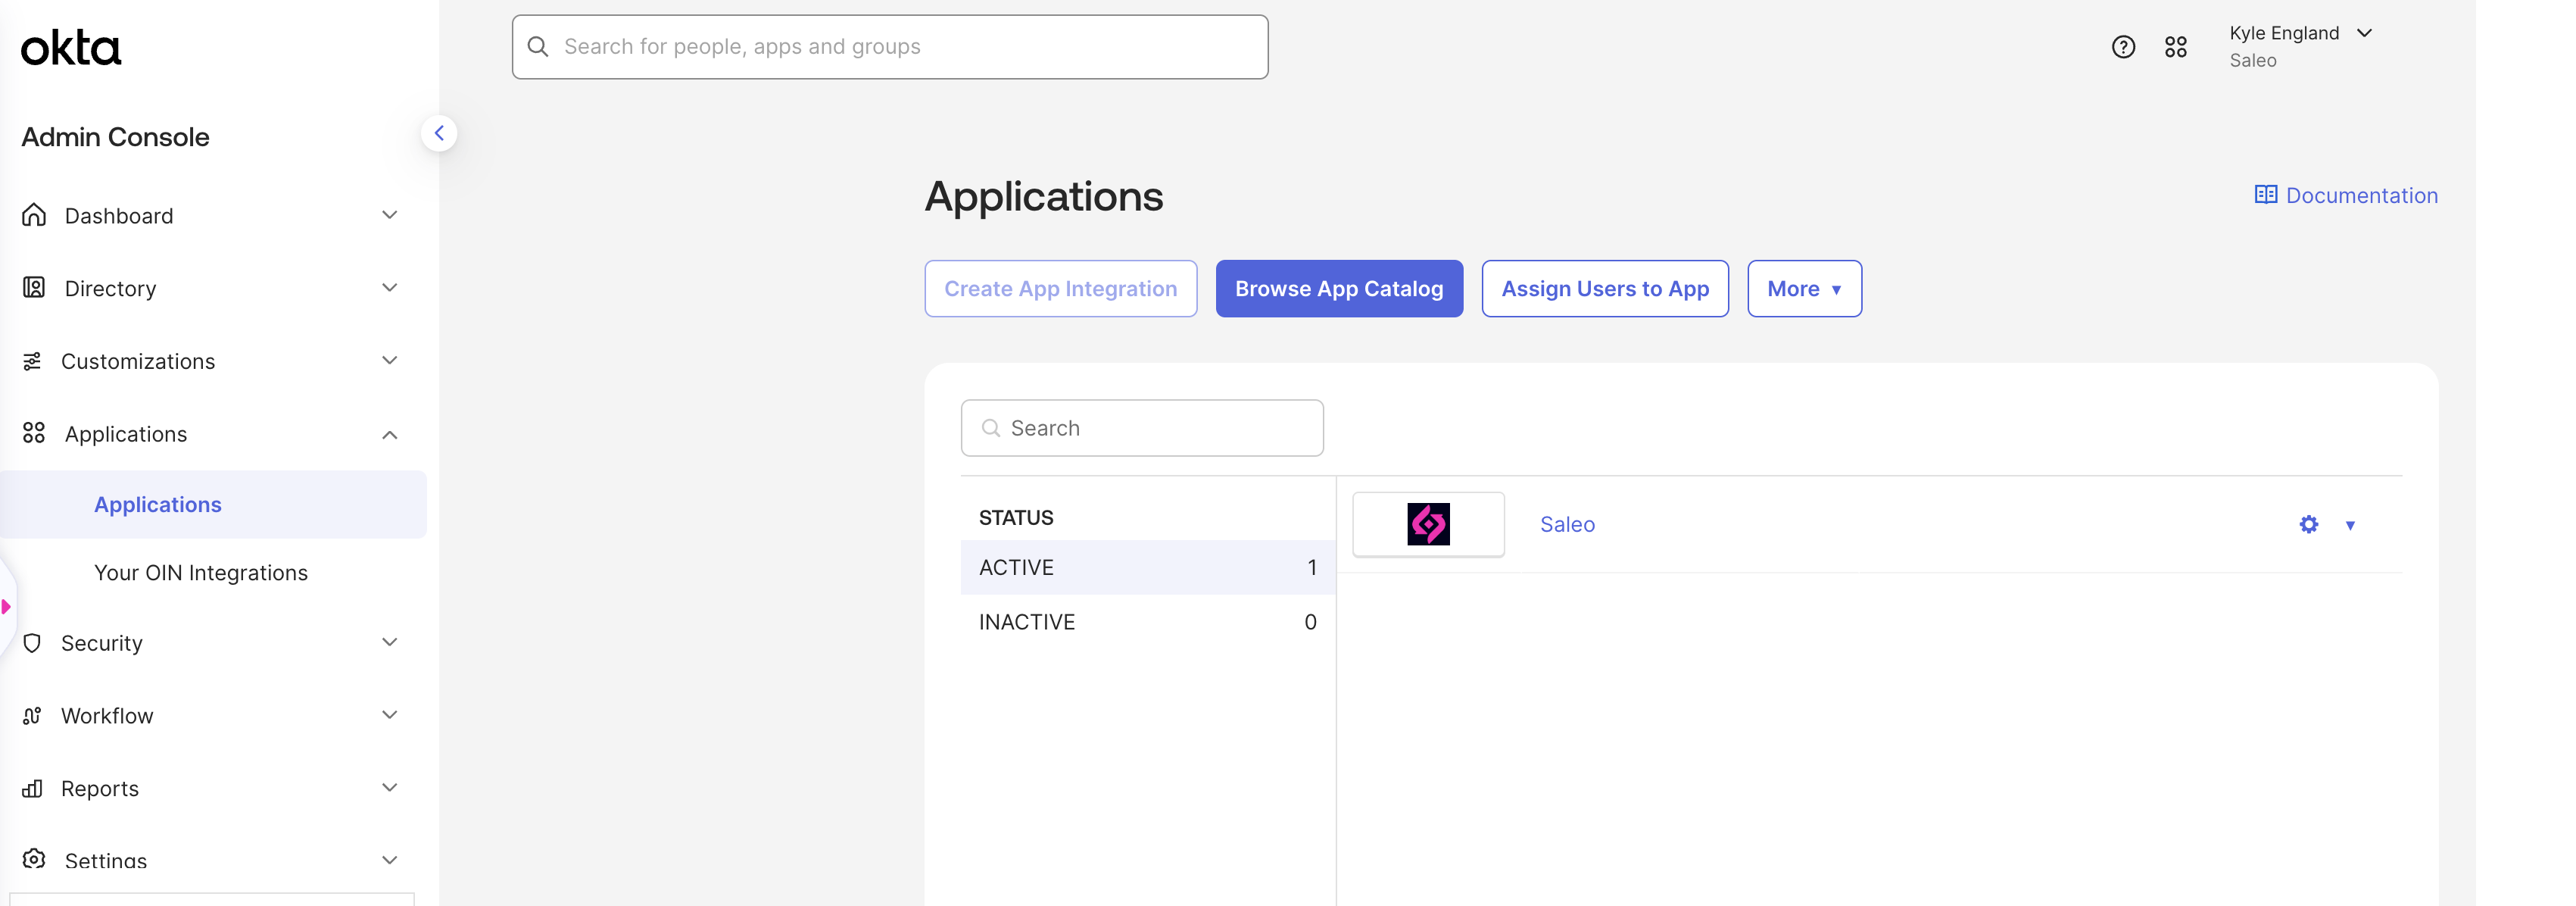2576x906 pixels.
Task: Select the Applications submenu item
Action: click(x=214, y=505)
